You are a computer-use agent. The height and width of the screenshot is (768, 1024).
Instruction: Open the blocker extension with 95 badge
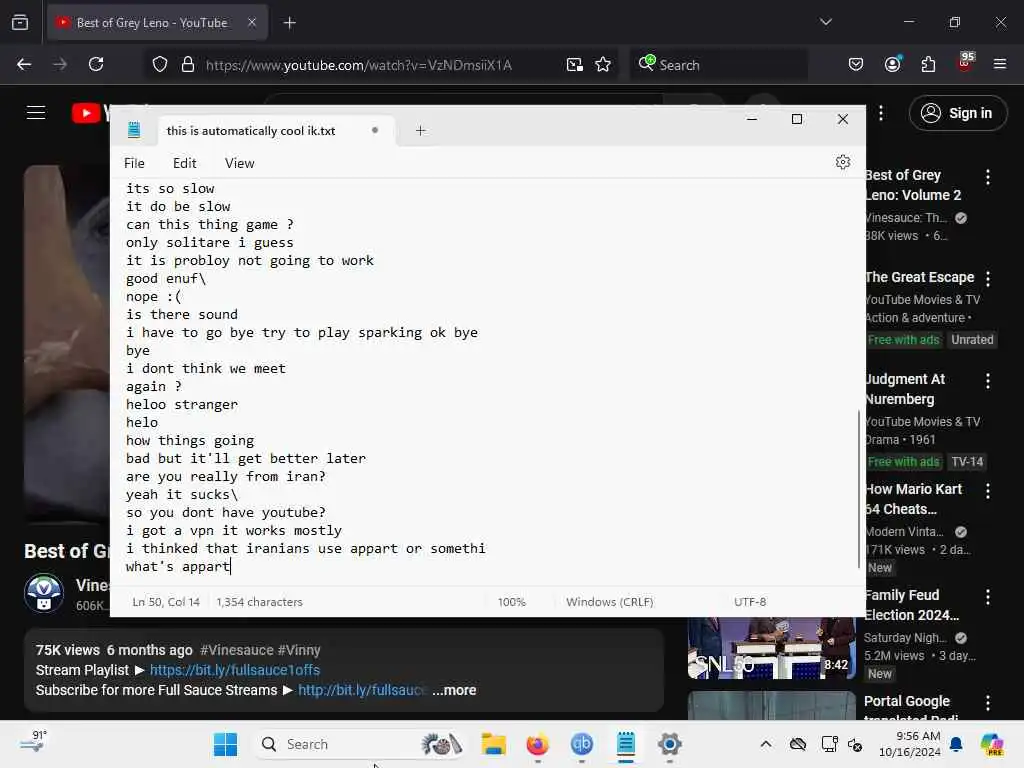coord(965,63)
